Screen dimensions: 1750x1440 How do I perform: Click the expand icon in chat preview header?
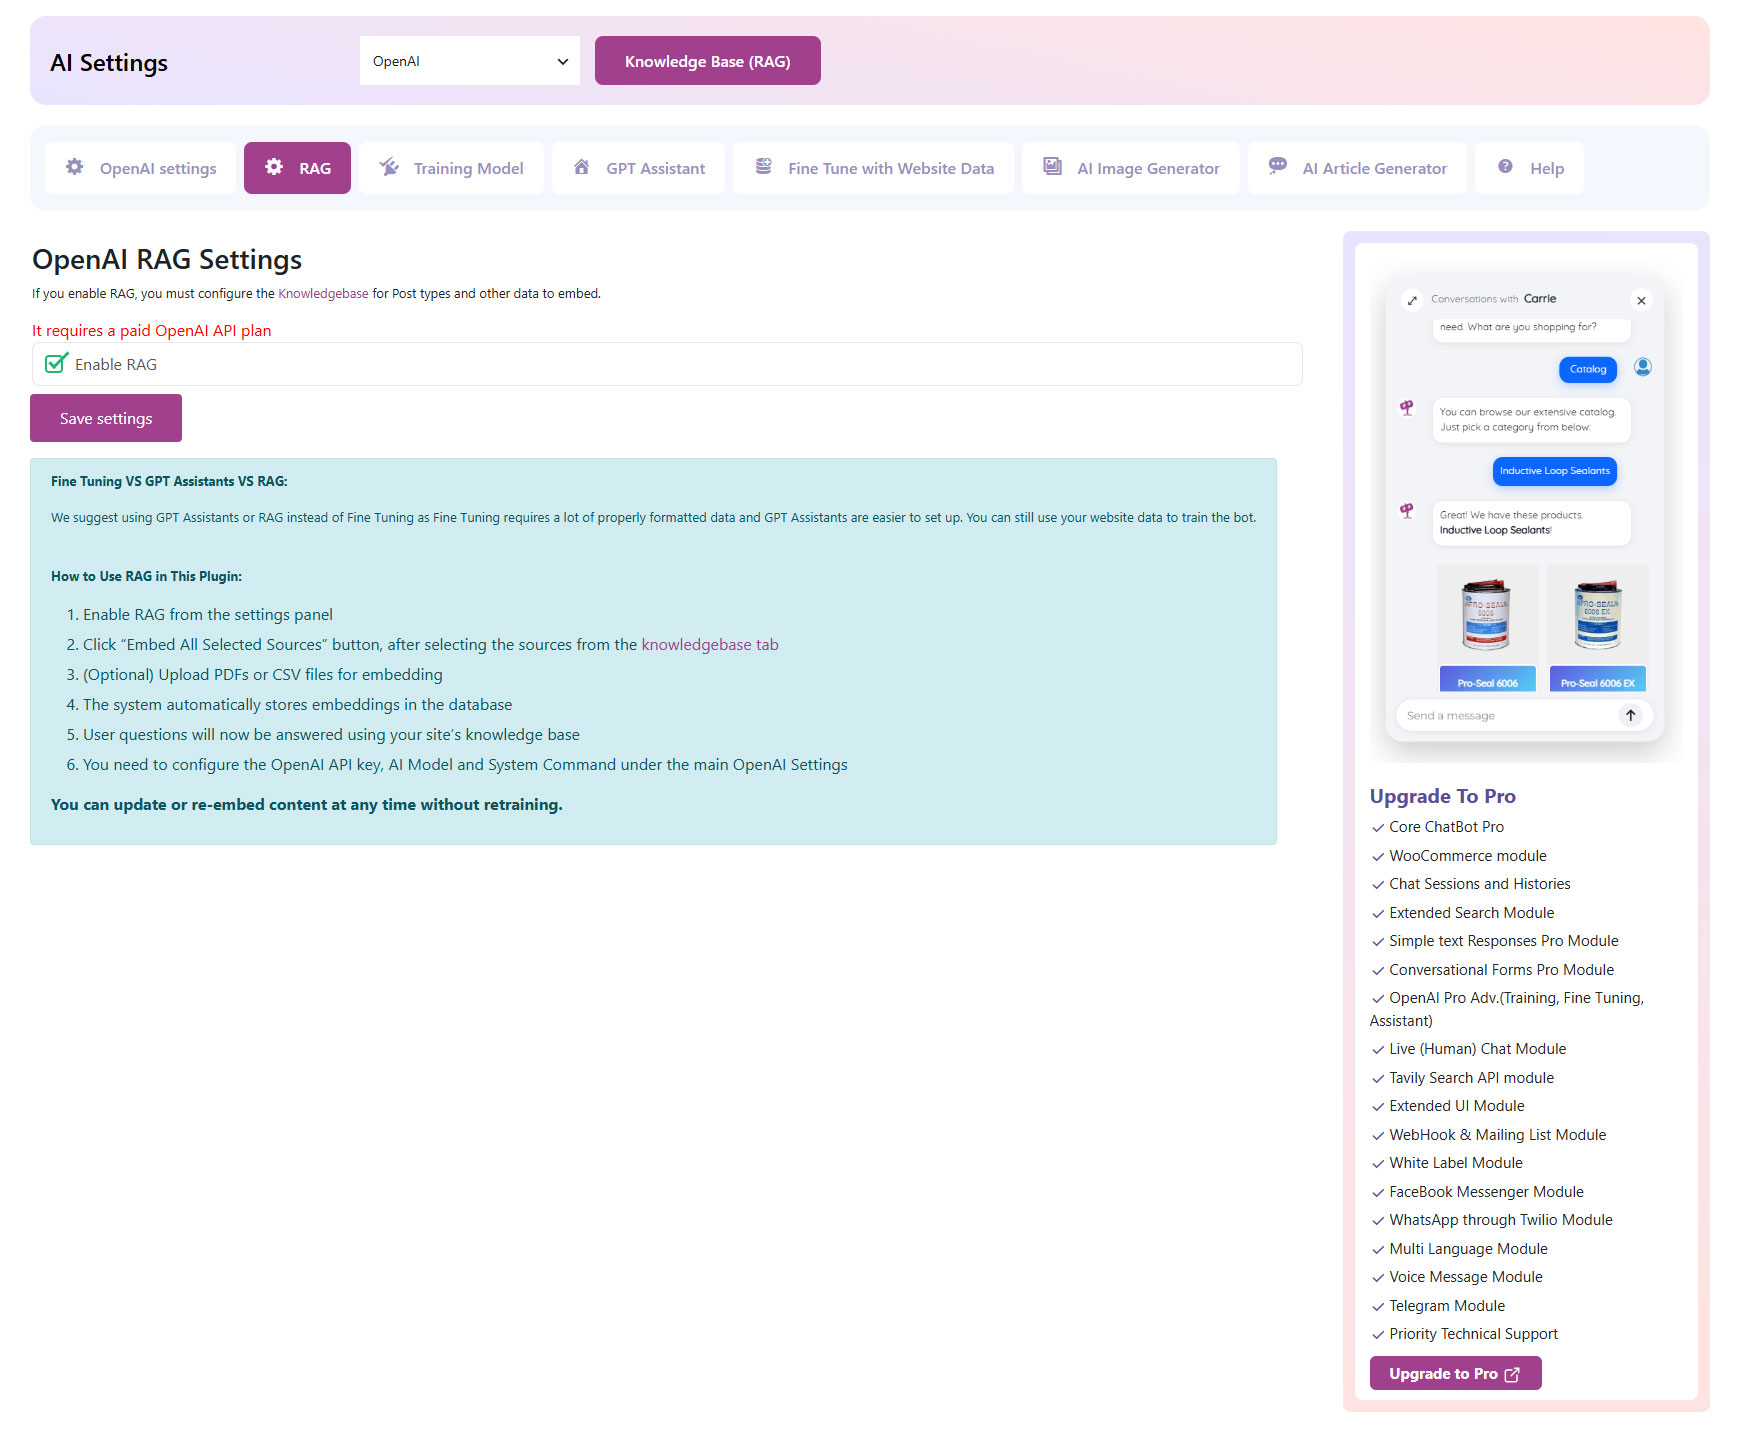pyautogui.click(x=1412, y=300)
